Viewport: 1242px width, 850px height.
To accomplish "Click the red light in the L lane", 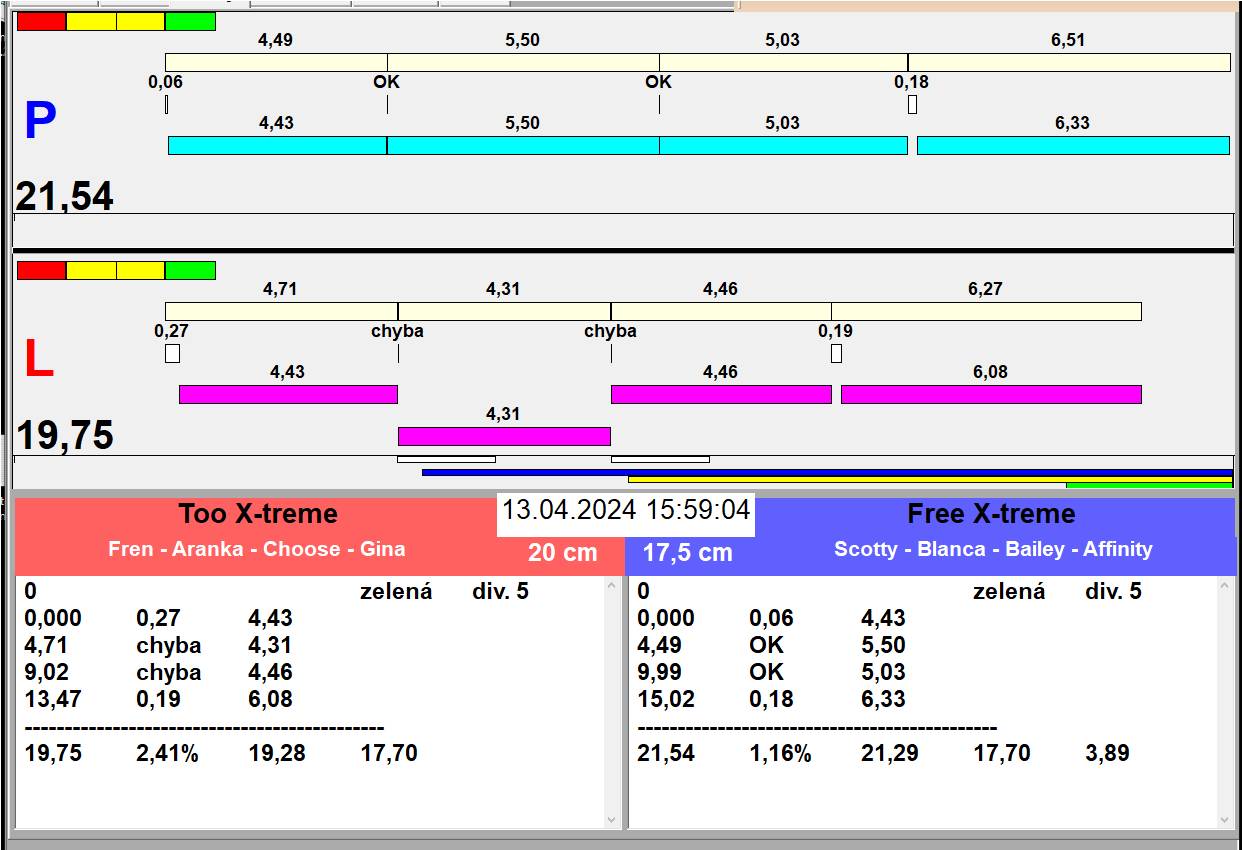I will [41, 270].
